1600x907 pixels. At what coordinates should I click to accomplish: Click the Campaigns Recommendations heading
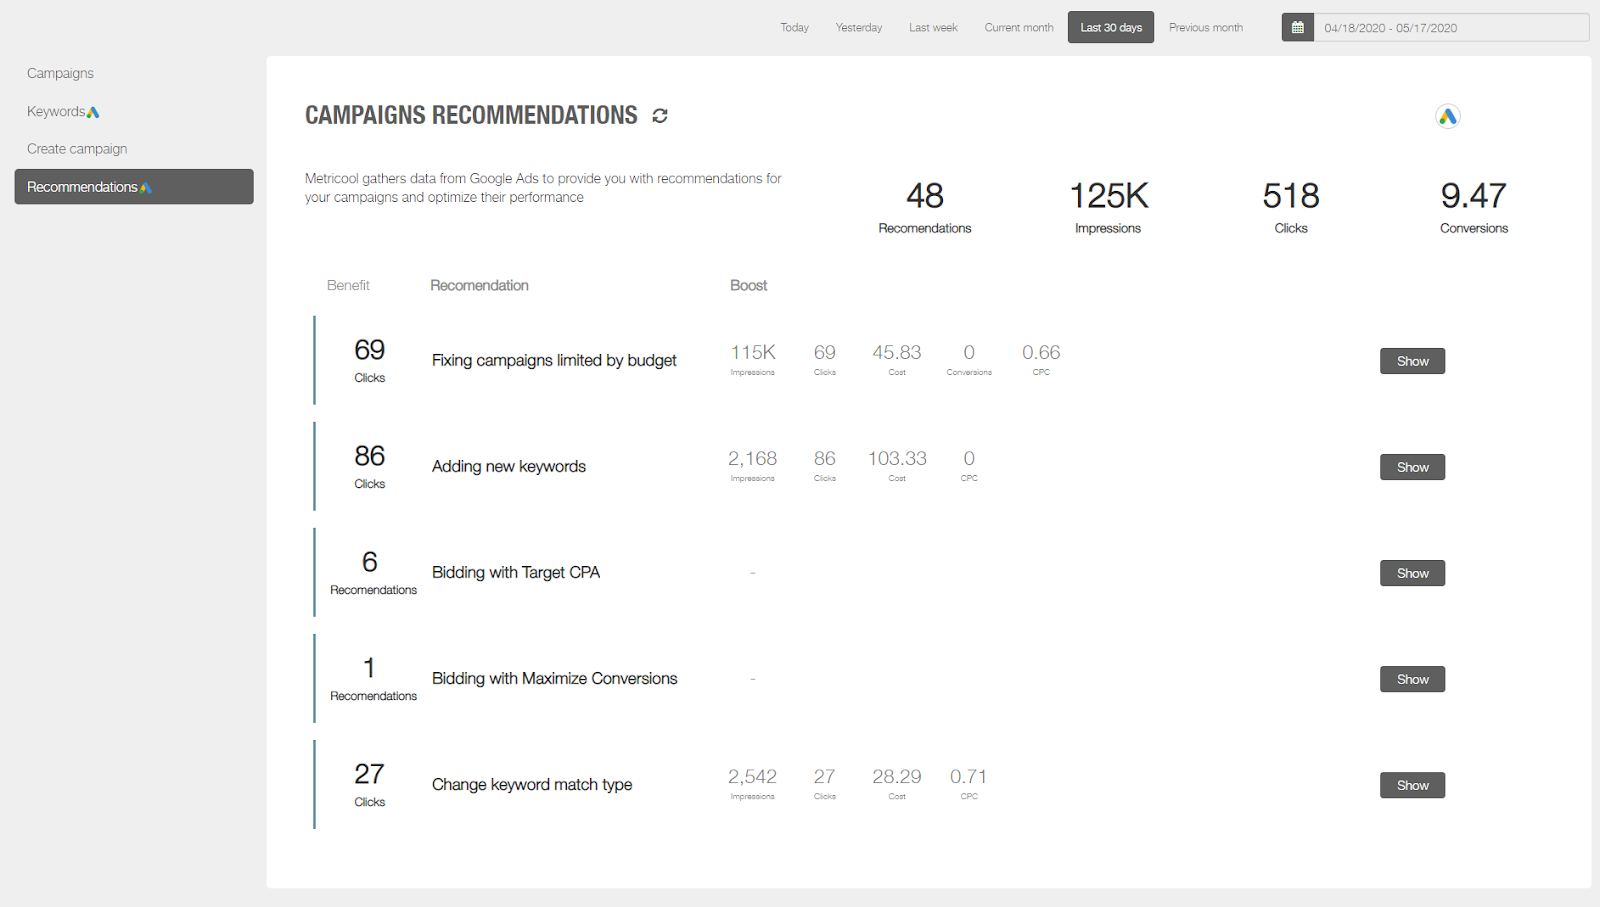471,115
